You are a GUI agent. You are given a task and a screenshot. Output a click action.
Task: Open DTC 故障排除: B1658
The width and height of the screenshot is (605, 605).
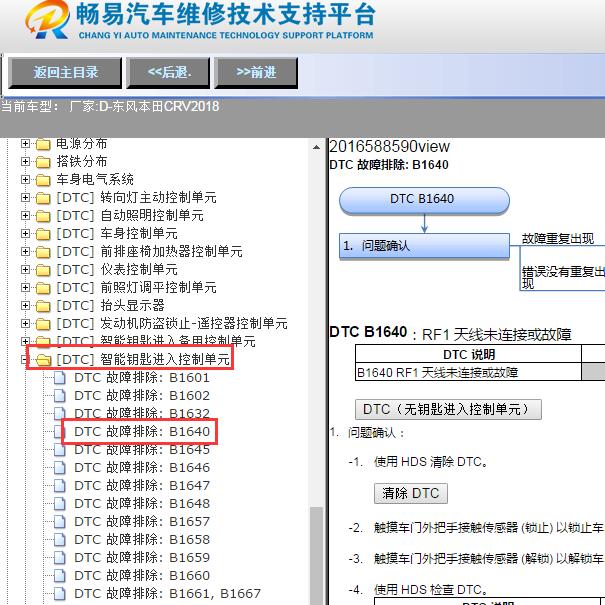(142, 540)
